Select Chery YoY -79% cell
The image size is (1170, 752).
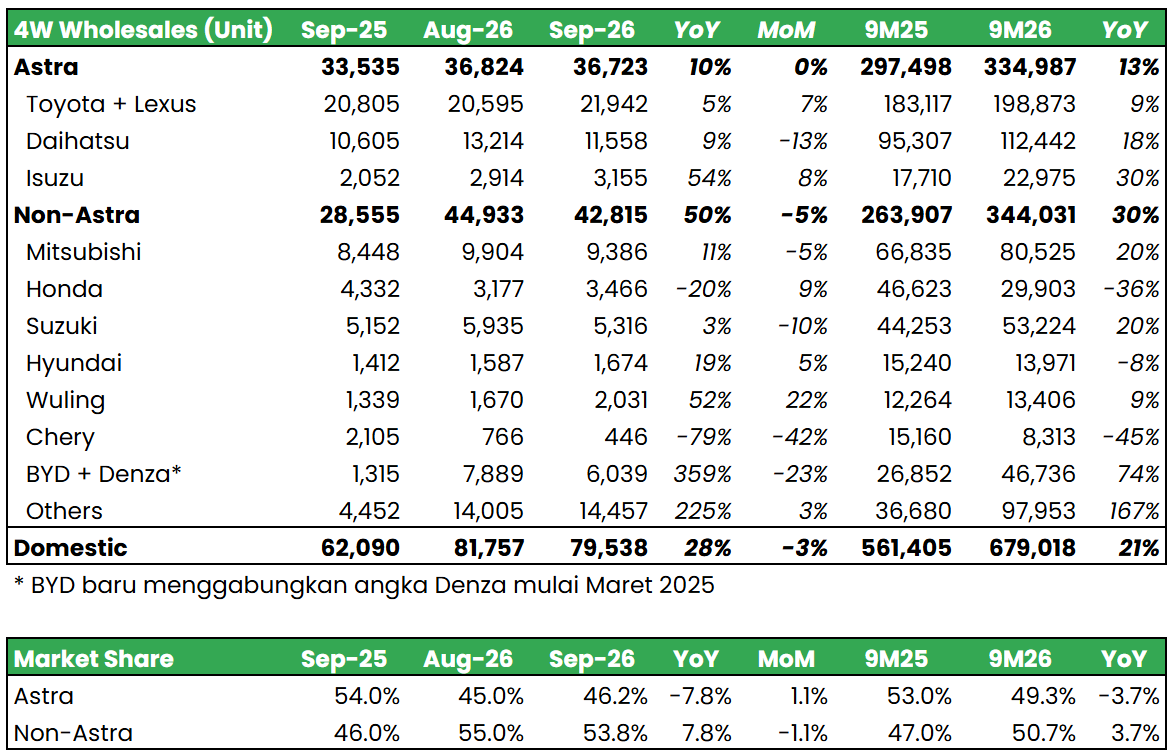(x=707, y=437)
